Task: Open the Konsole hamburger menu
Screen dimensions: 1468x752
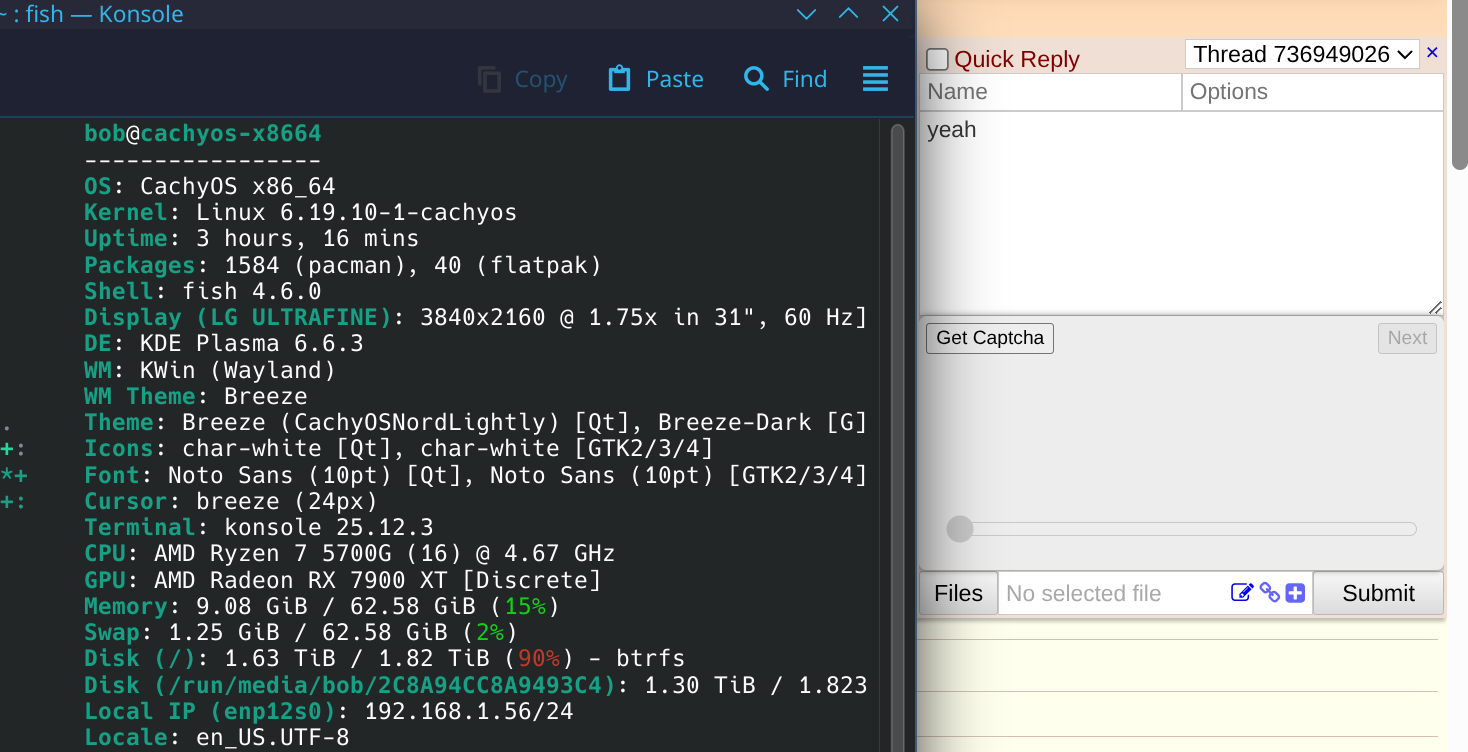Action: (x=875, y=79)
